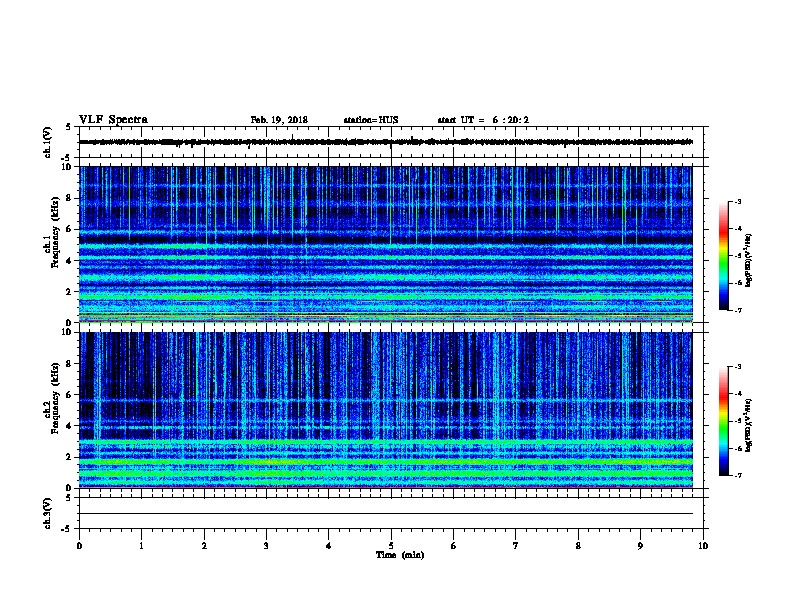Click the "ch.1(V)" waveform axis label
The height and width of the screenshot is (612, 792).
(x=47, y=142)
